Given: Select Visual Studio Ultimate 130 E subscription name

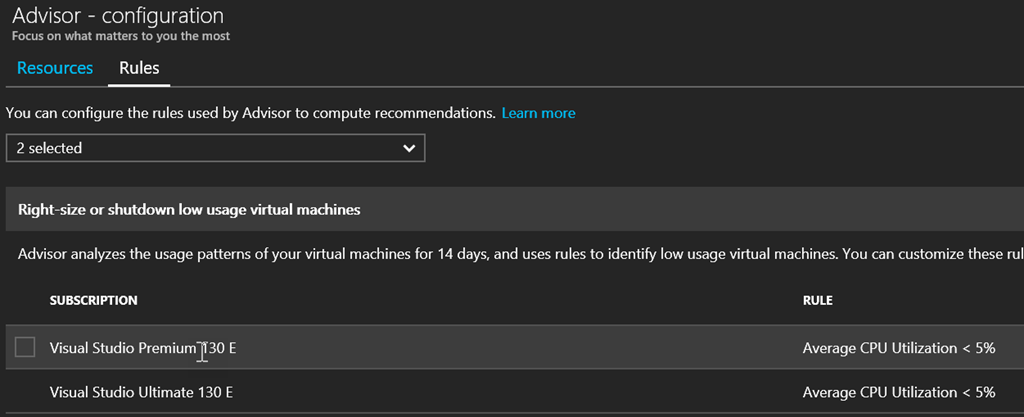Looking at the screenshot, I should coord(141,392).
